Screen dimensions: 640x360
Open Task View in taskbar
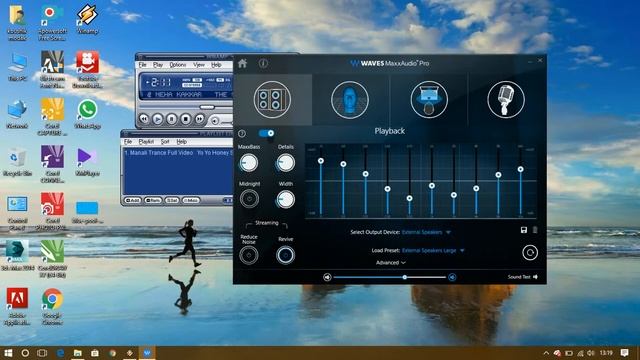point(42,353)
